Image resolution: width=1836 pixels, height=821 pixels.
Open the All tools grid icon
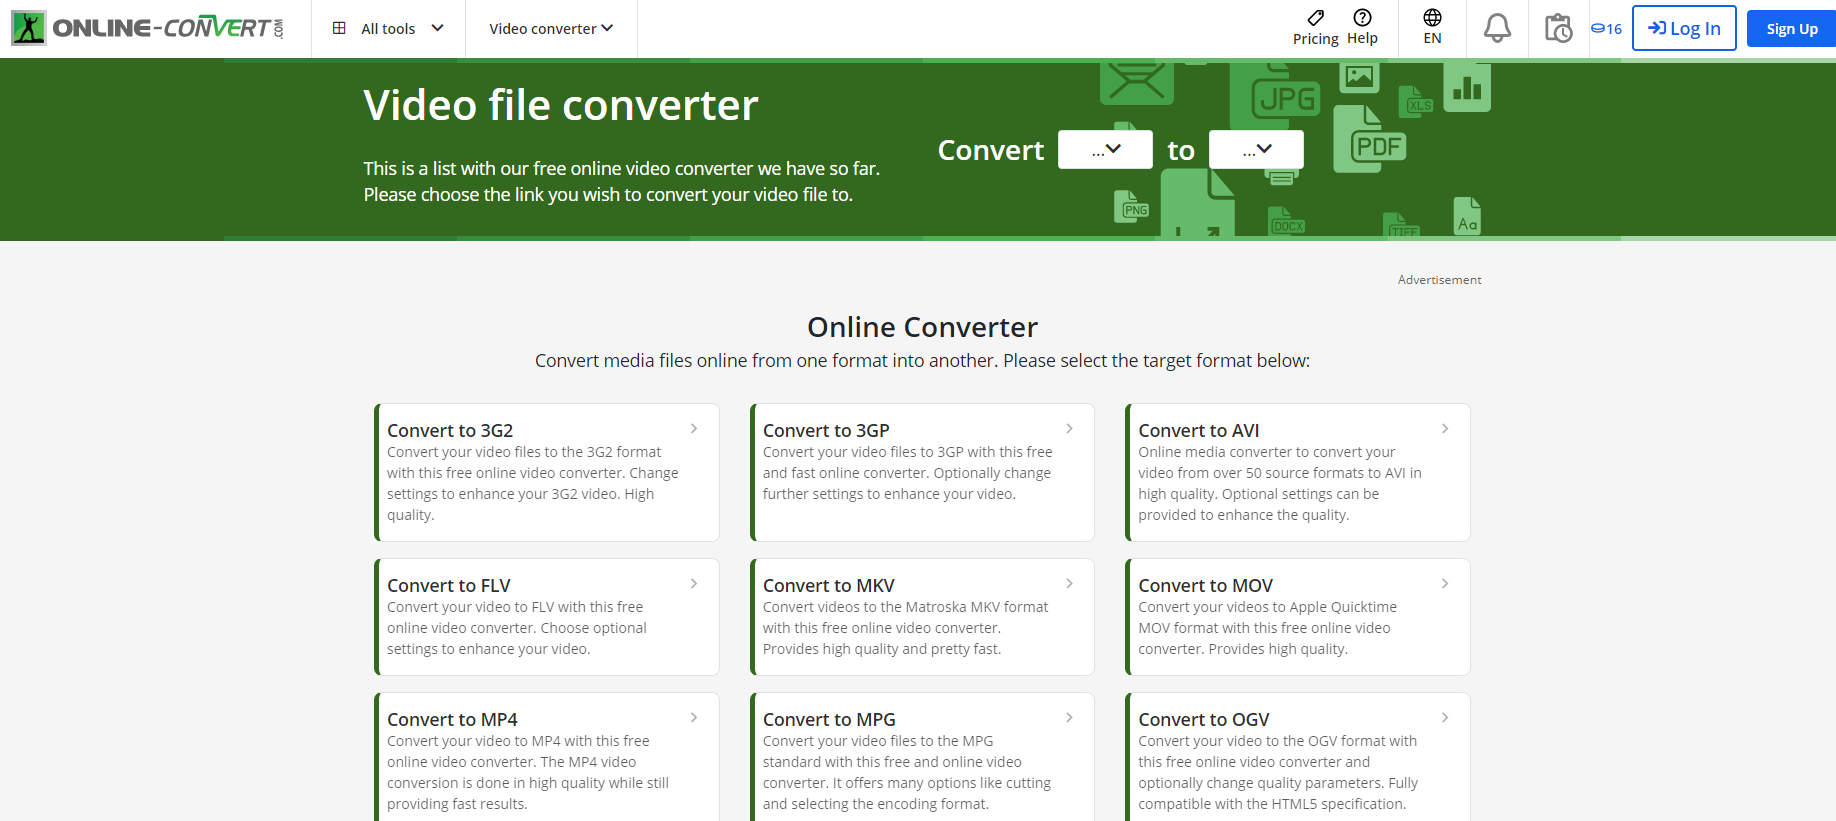coord(339,28)
